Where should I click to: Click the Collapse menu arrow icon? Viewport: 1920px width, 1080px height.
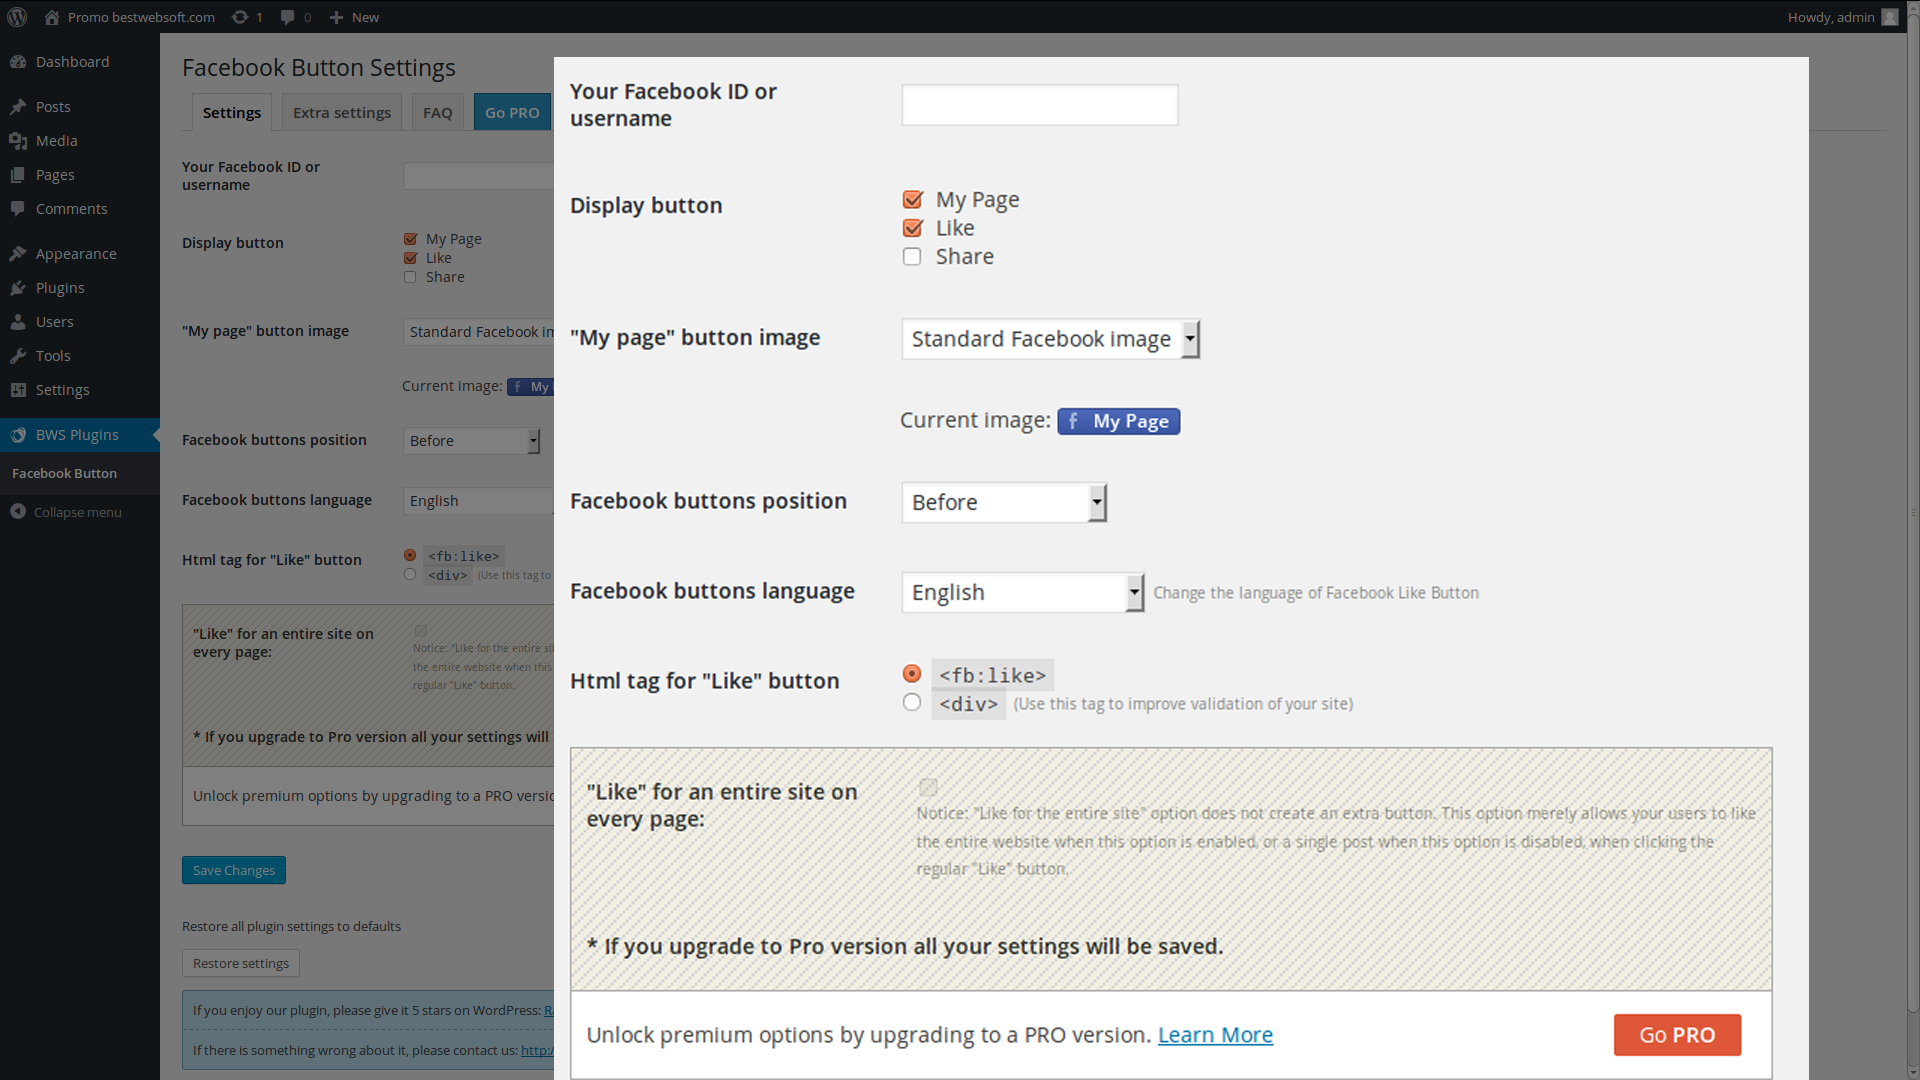tap(18, 512)
